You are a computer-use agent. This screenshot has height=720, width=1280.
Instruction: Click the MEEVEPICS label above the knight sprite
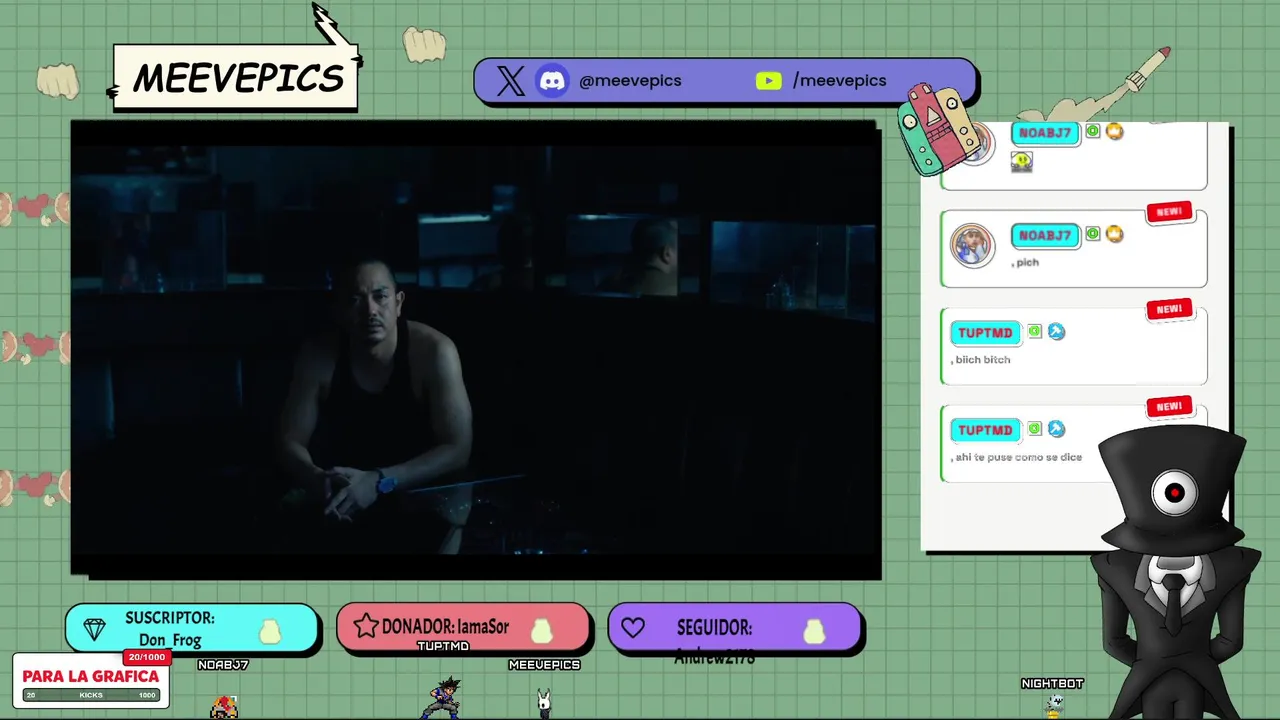[544, 665]
